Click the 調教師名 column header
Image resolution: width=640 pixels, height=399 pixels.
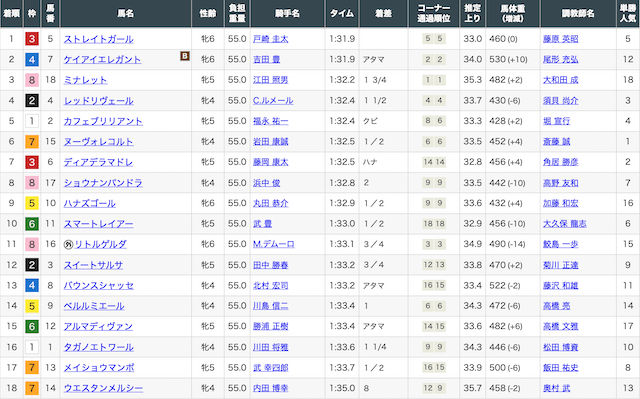[x=578, y=13]
